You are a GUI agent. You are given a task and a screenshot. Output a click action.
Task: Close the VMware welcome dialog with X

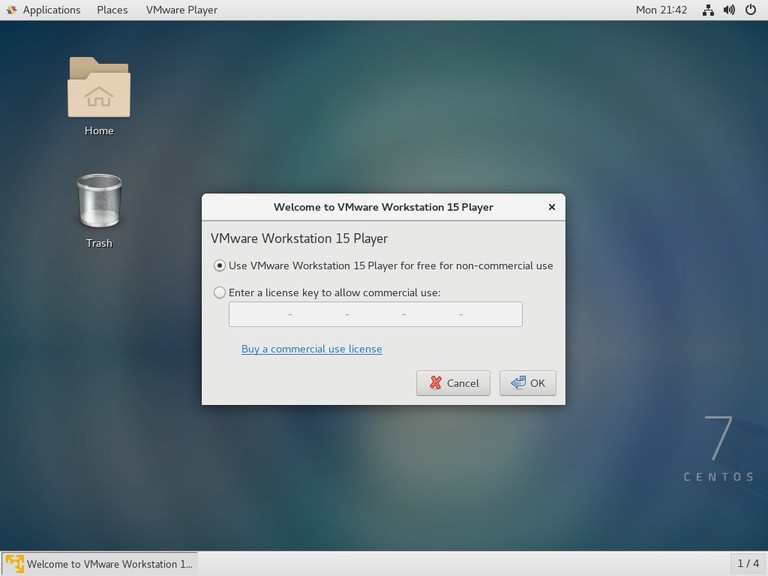coord(551,207)
